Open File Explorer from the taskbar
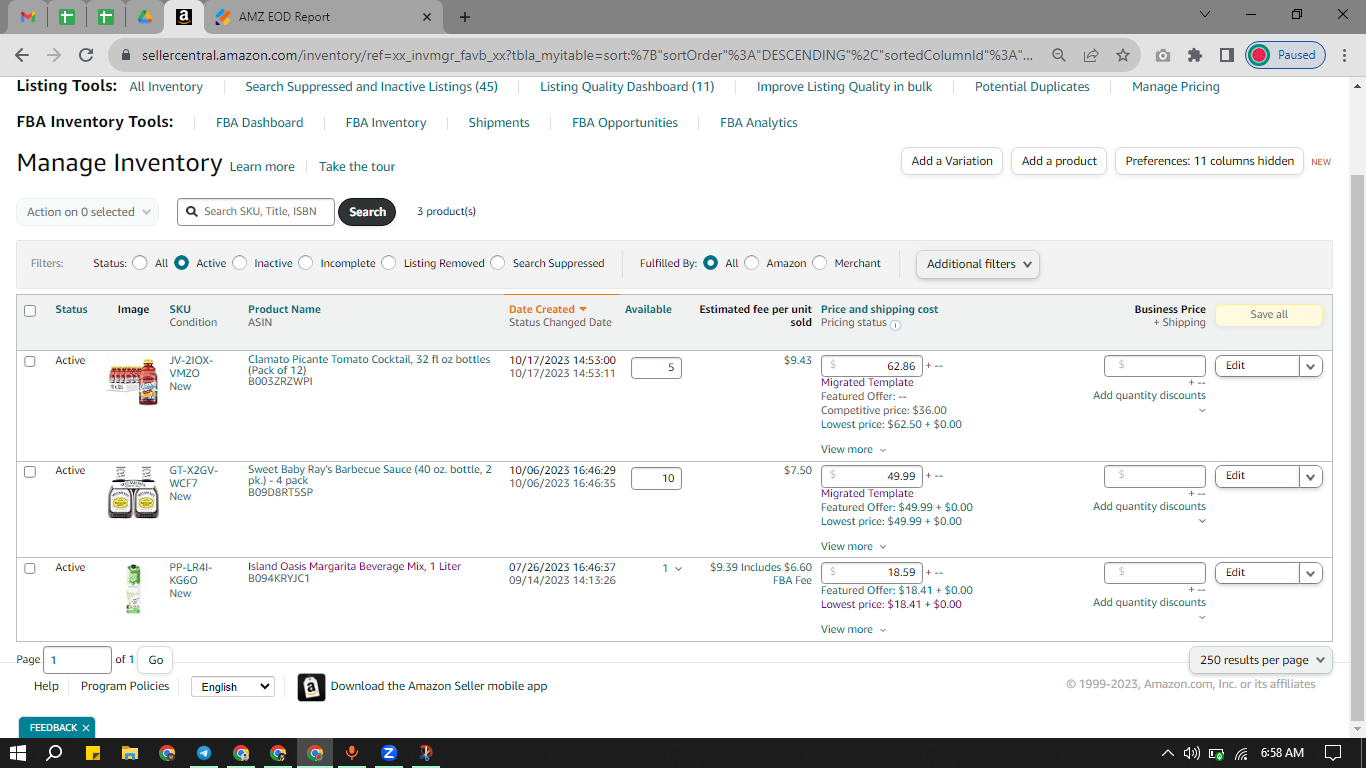 coord(129,753)
